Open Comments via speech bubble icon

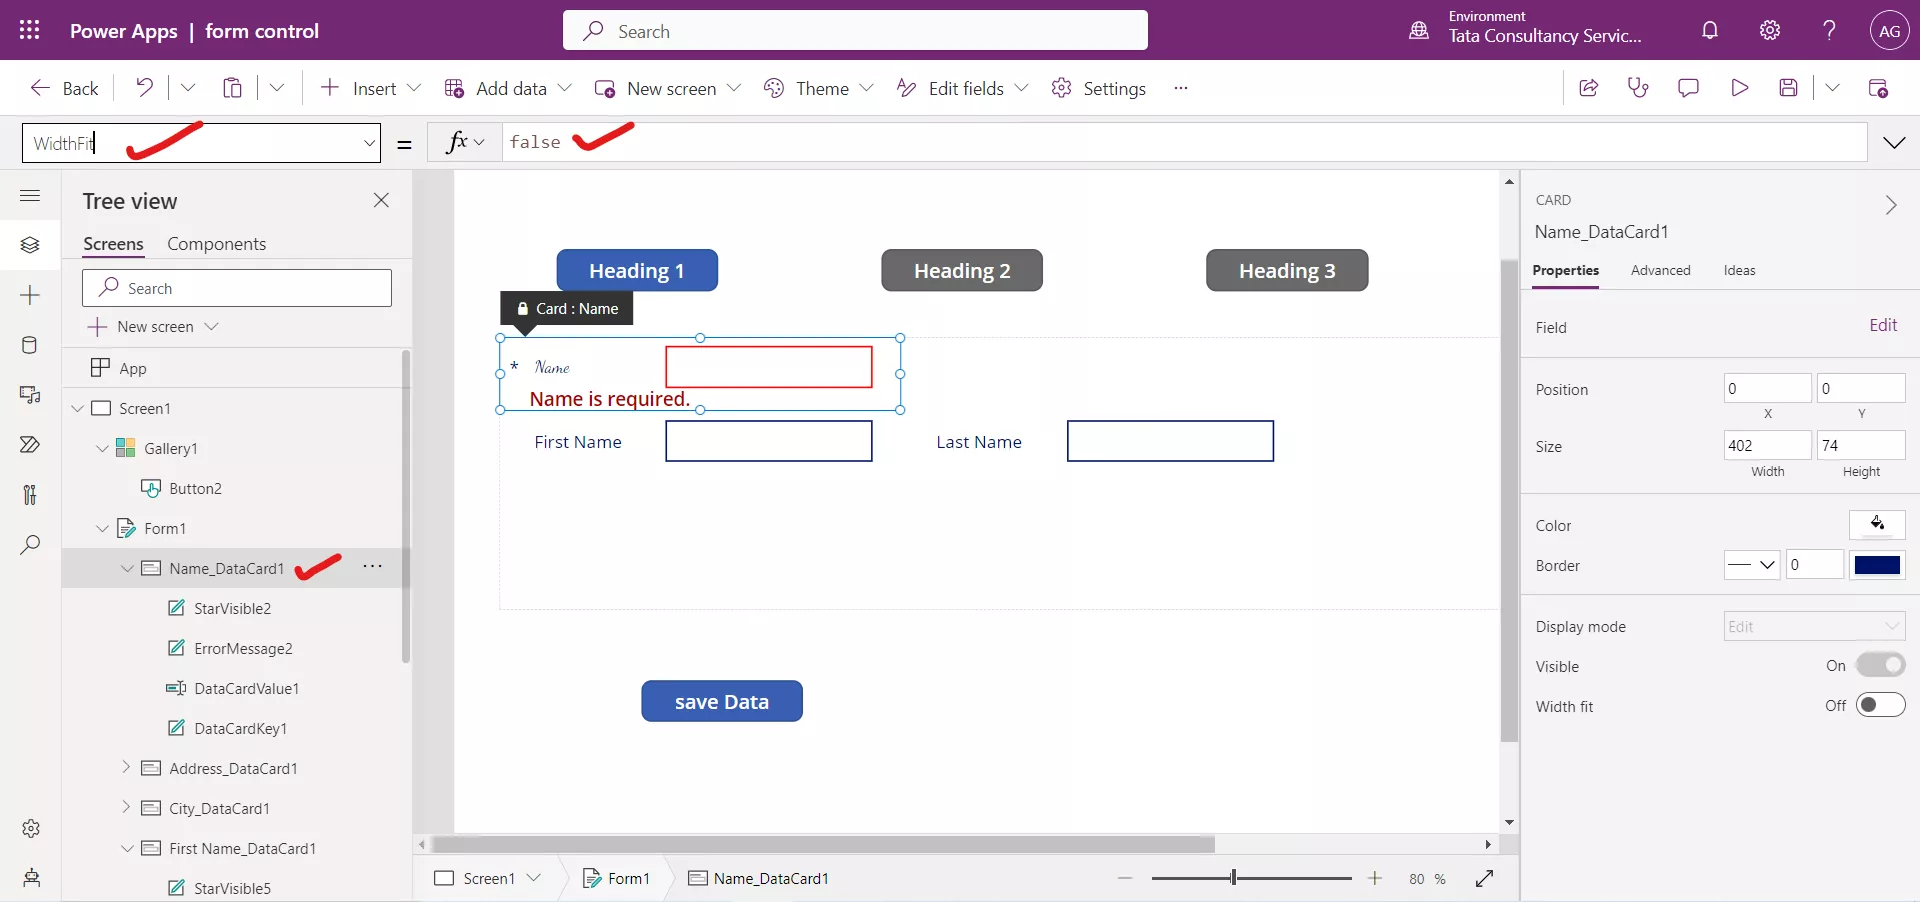(1689, 88)
